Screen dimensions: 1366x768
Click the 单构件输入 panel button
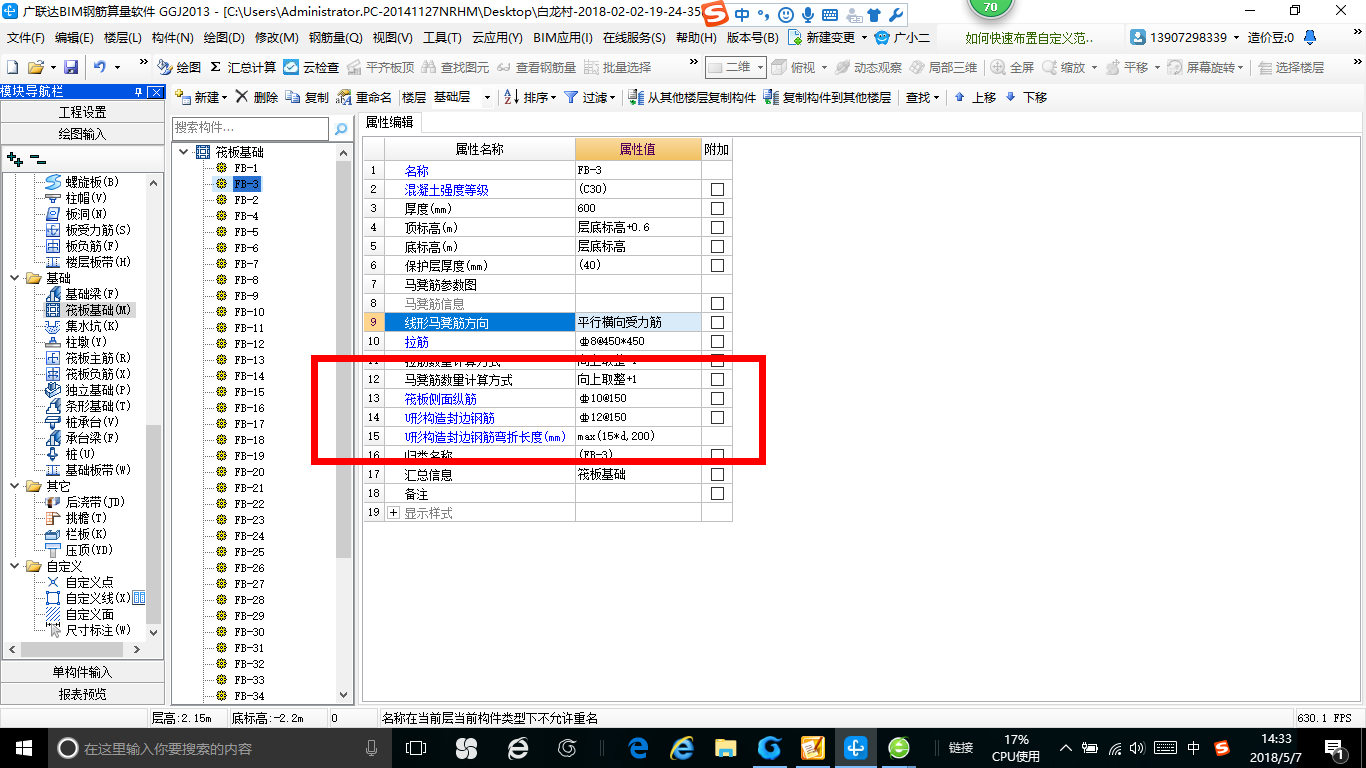coord(82,672)
